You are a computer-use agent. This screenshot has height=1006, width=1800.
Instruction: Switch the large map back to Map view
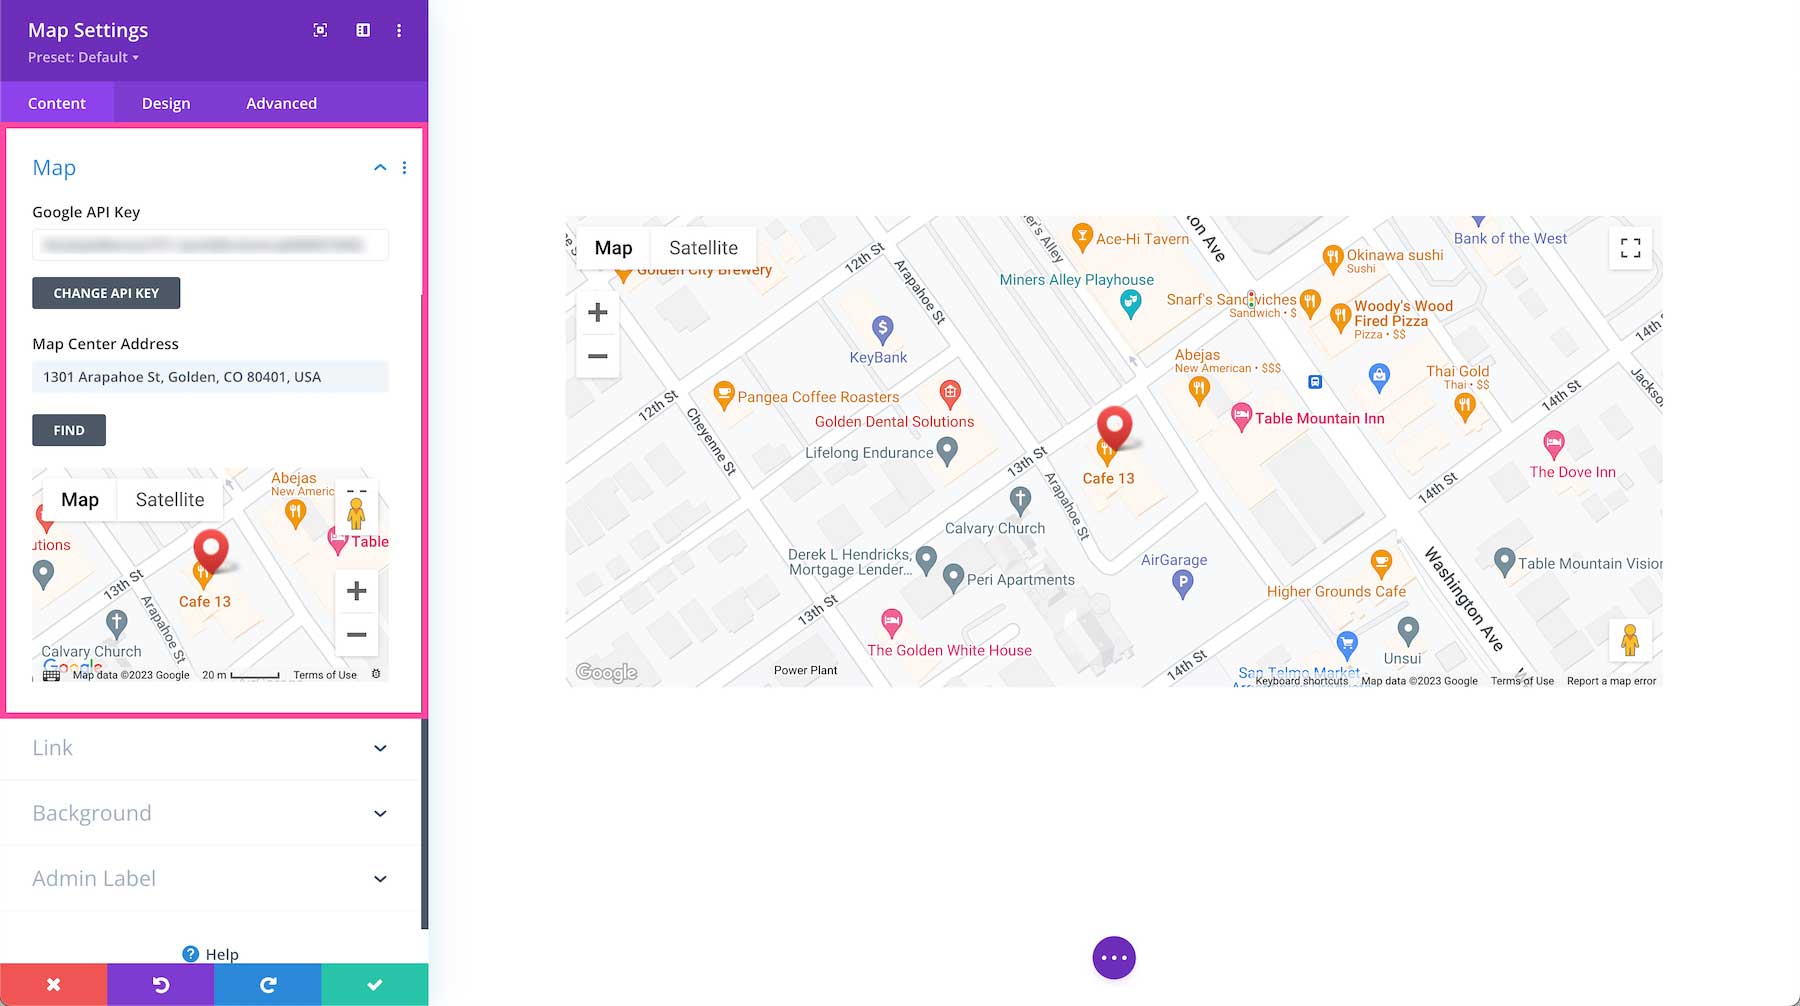coord(613,247)
